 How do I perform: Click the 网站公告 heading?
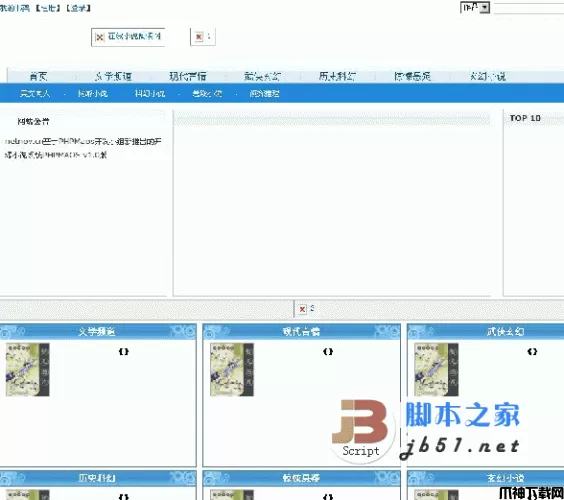(33, 122)
